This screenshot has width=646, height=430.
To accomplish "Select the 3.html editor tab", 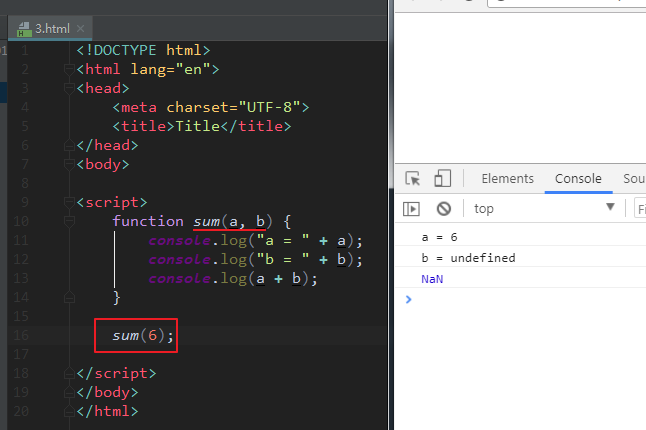I will (50, 28).
